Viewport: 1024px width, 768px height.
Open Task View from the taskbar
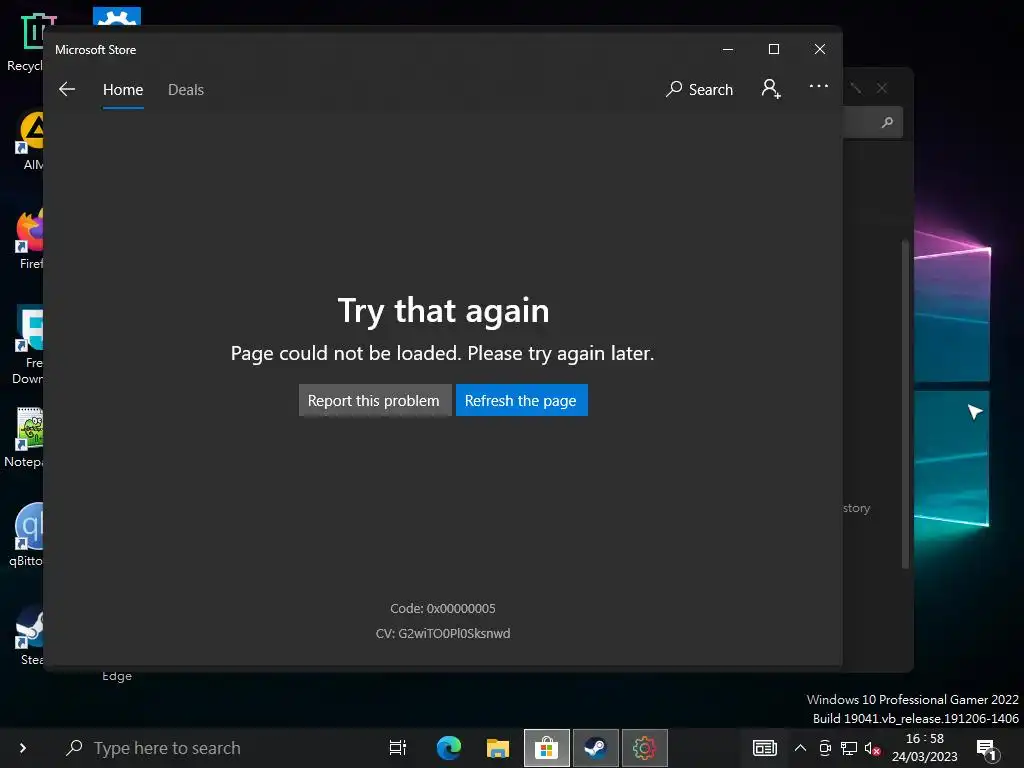(x=398, y=748)
